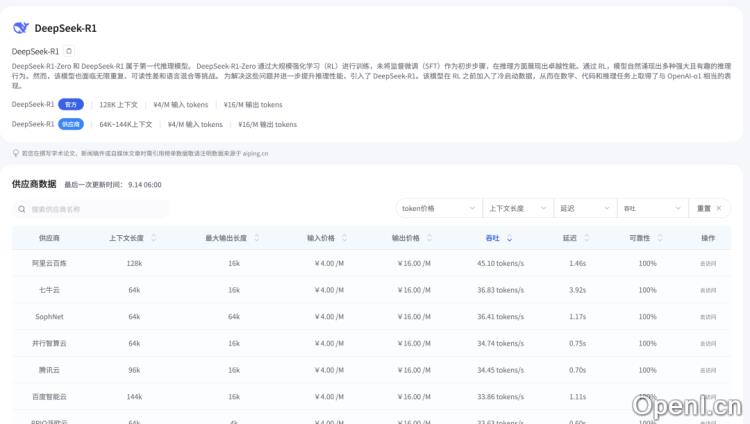This screenshot has height=424, width=750.
Task: Click the DeepSeek whale logo icon
Action: (21, 28)
